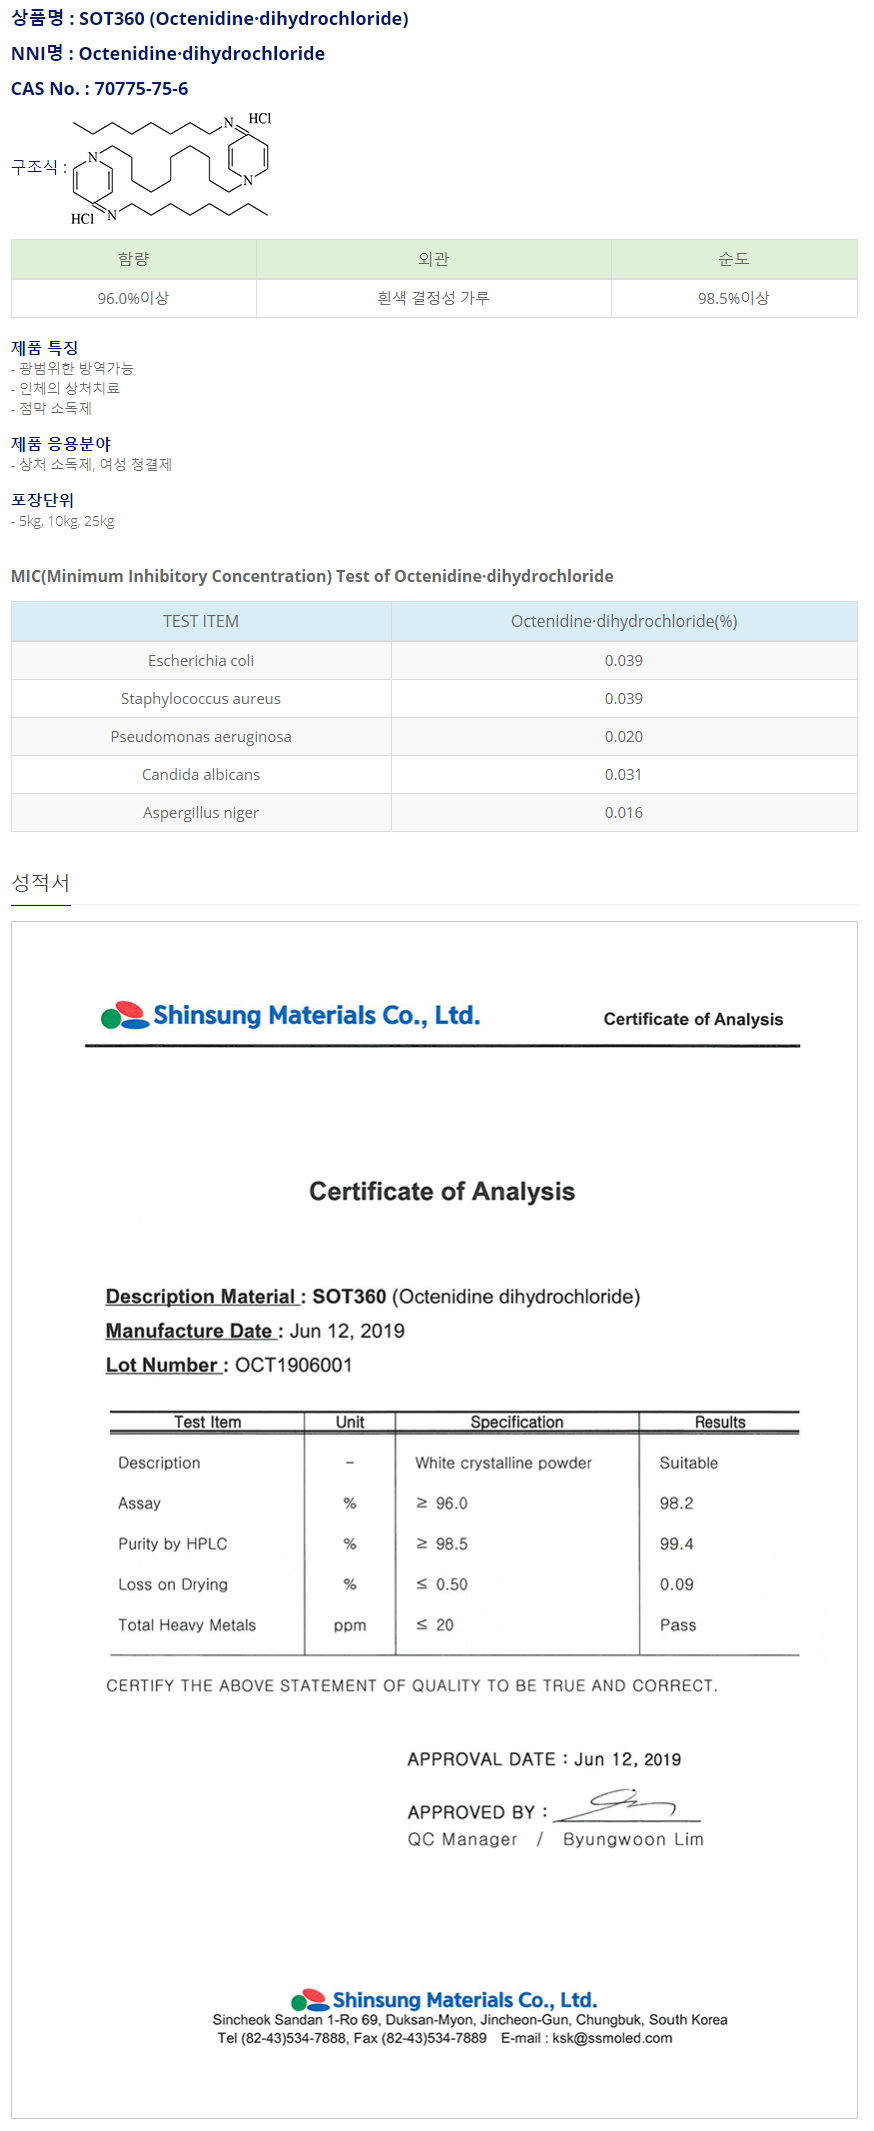Click the 제품 응용분야 heading
The height and width of the screenshot is (2131, 874).
click(61, 444)
